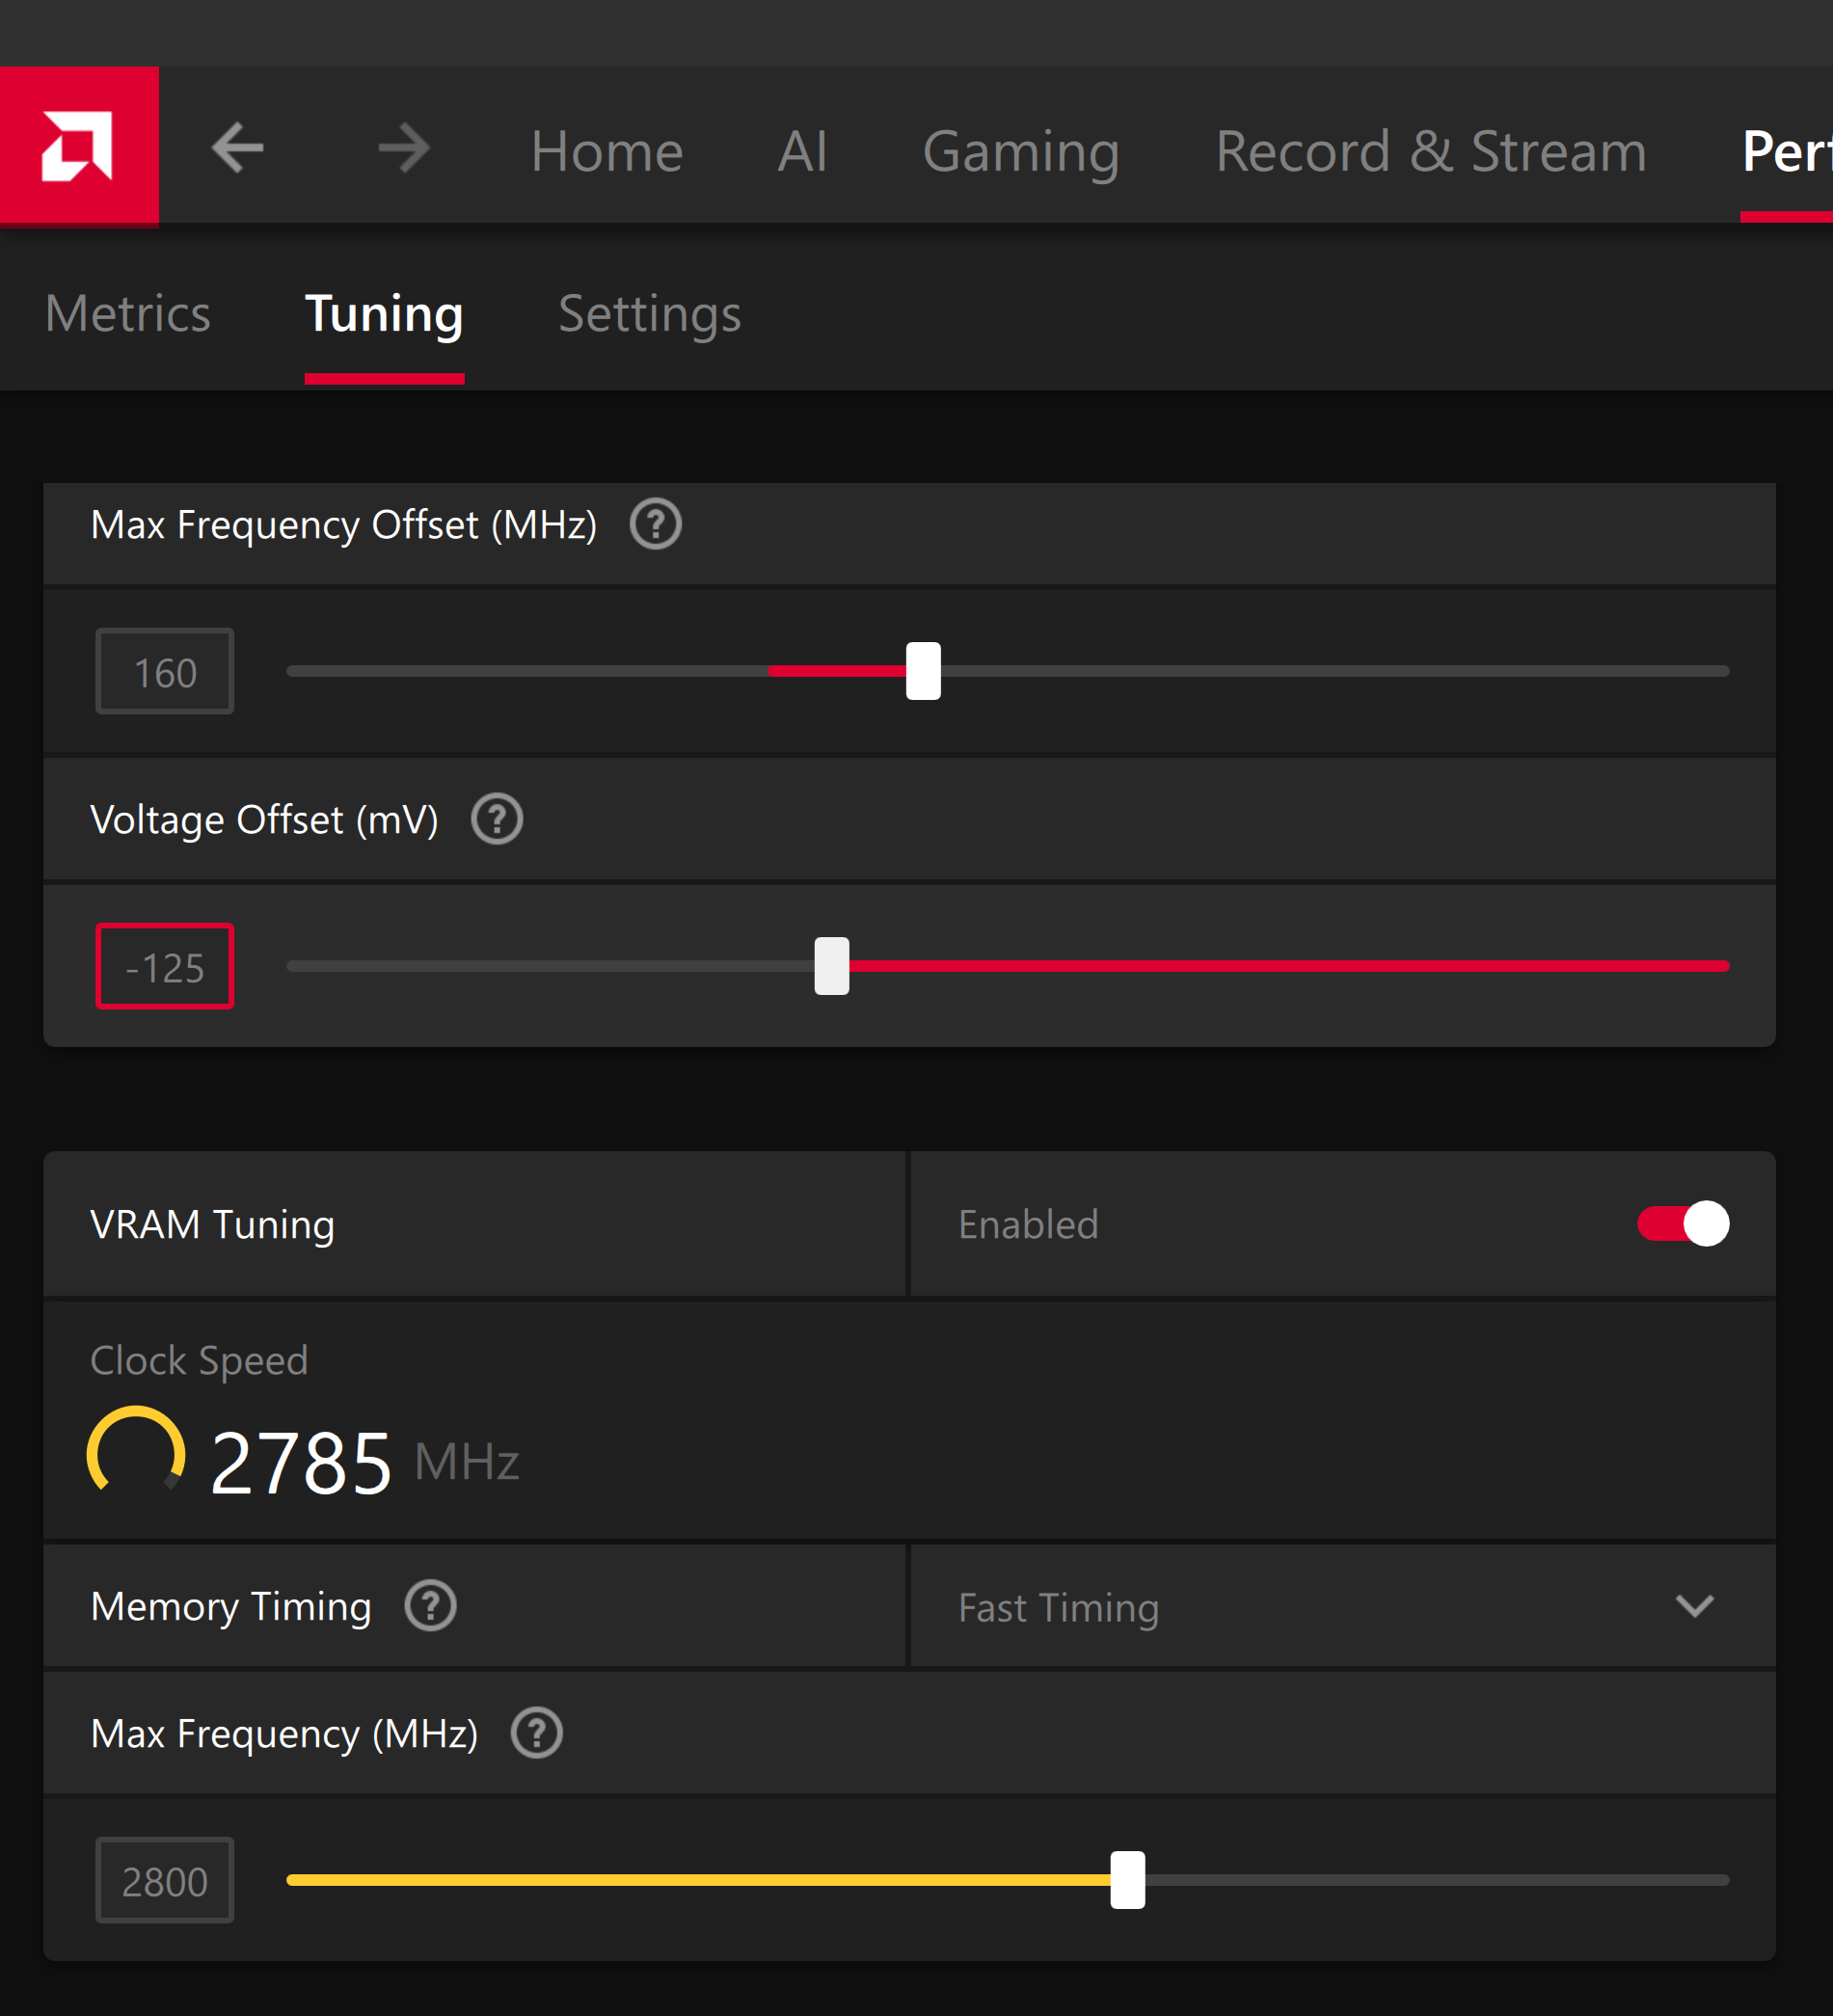Click the Max Frequency Offset value field

(x=165, y=672)
